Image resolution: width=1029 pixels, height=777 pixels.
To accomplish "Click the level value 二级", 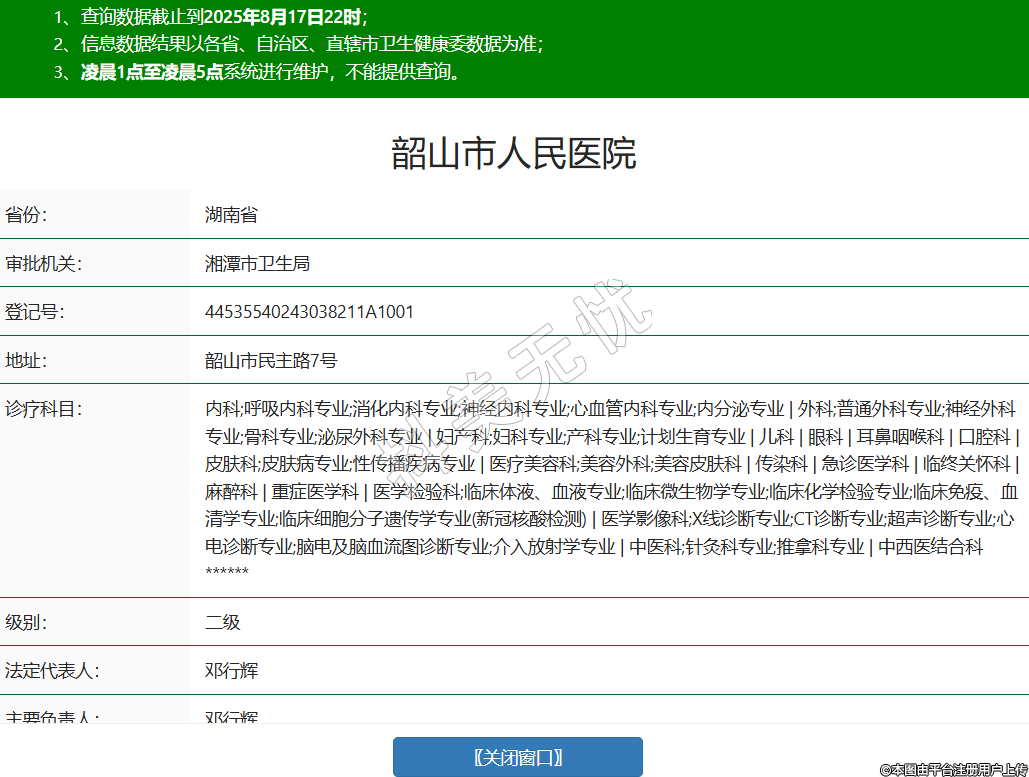I will click(x=223, y=622).
